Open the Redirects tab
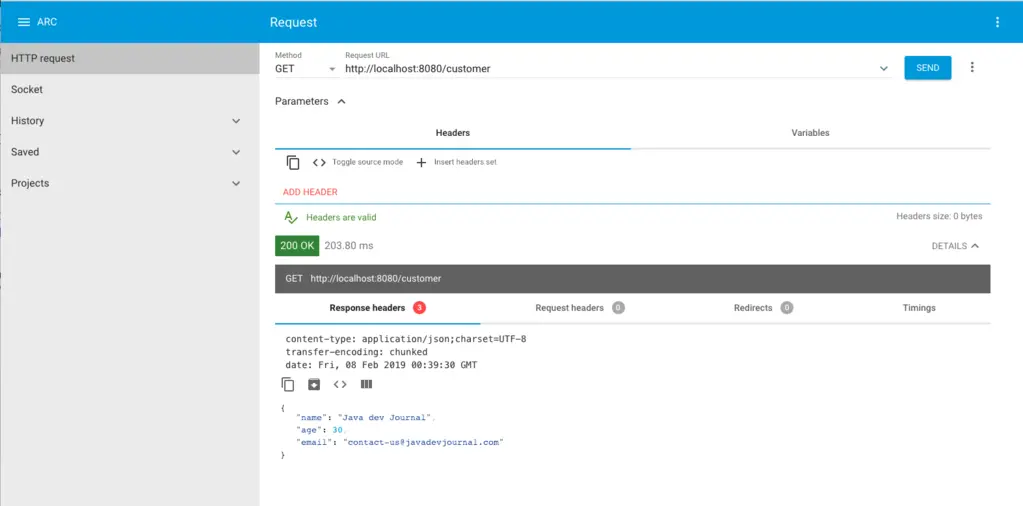The height and width of the screenshot is (506, 1023). tap(763, 308)
